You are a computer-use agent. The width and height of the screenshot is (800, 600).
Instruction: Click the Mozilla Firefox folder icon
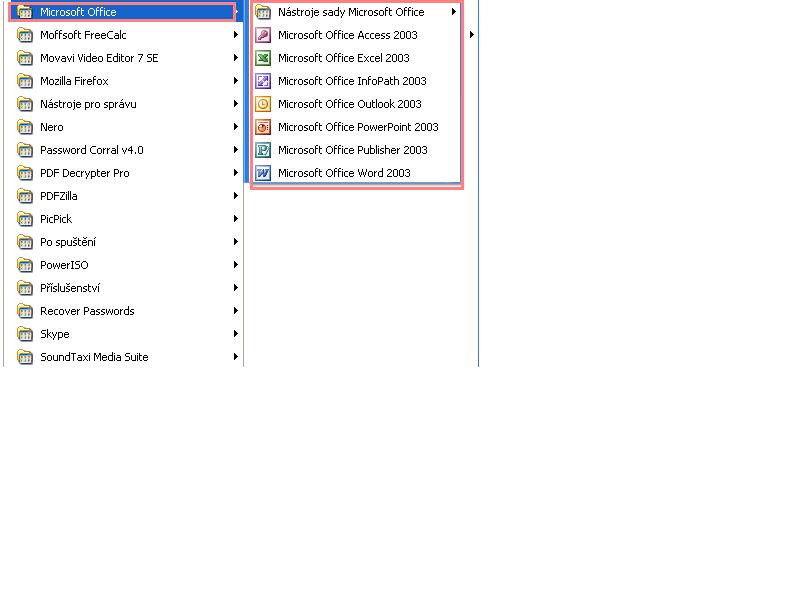(x=24, y=81)
